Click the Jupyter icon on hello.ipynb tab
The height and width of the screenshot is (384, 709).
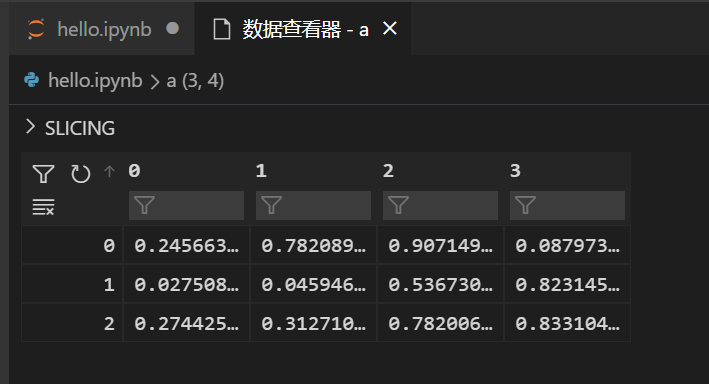pyautogui.click(x=36, y=29)
